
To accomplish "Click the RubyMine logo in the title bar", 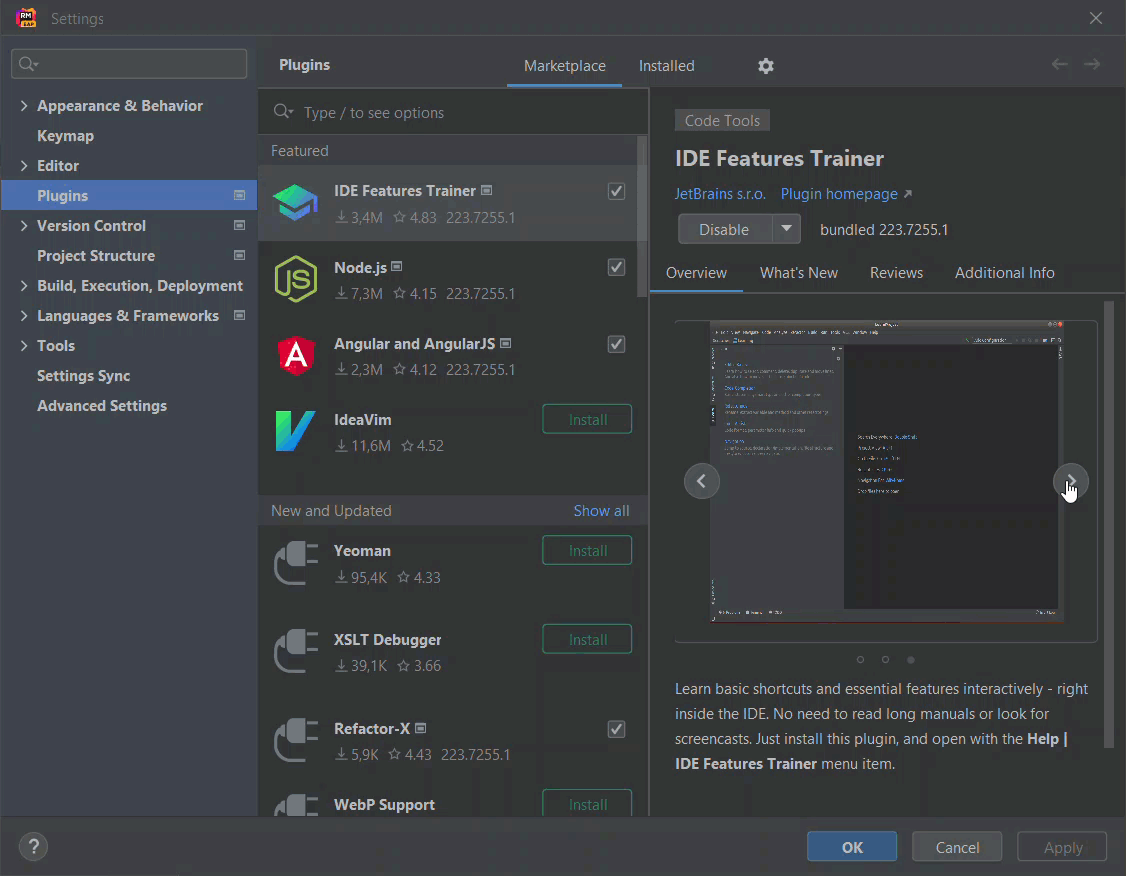I will pos(27,18).
